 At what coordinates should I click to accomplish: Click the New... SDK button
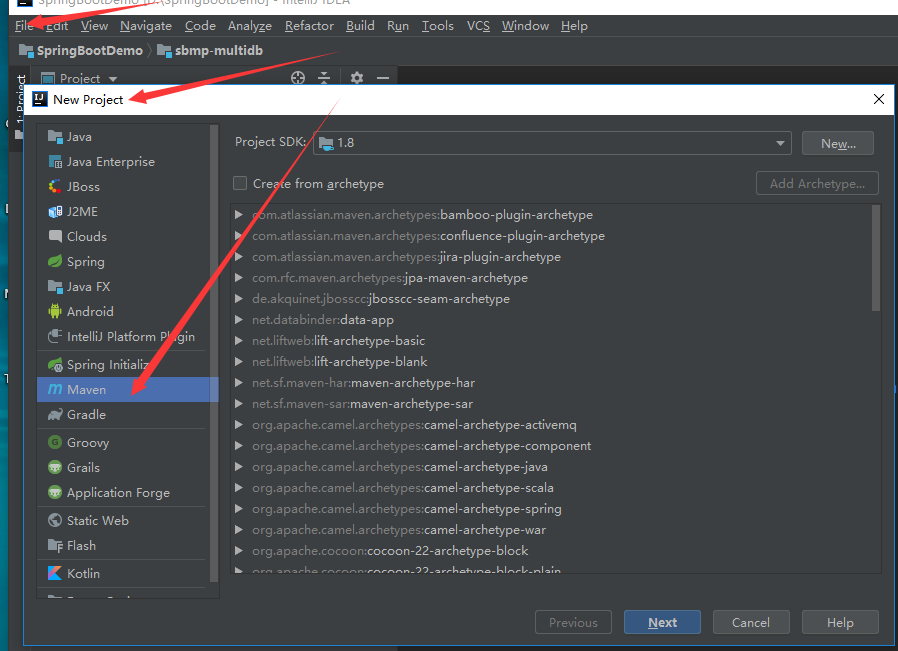(x=838, y=143)
